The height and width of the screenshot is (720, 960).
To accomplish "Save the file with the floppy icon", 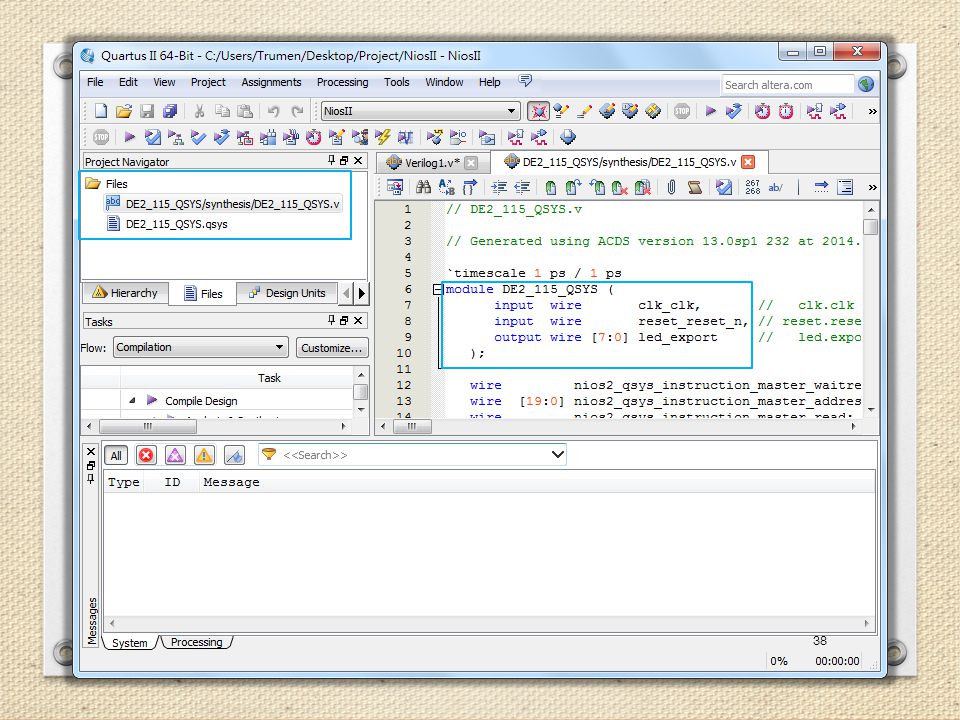I will (147, 111).
